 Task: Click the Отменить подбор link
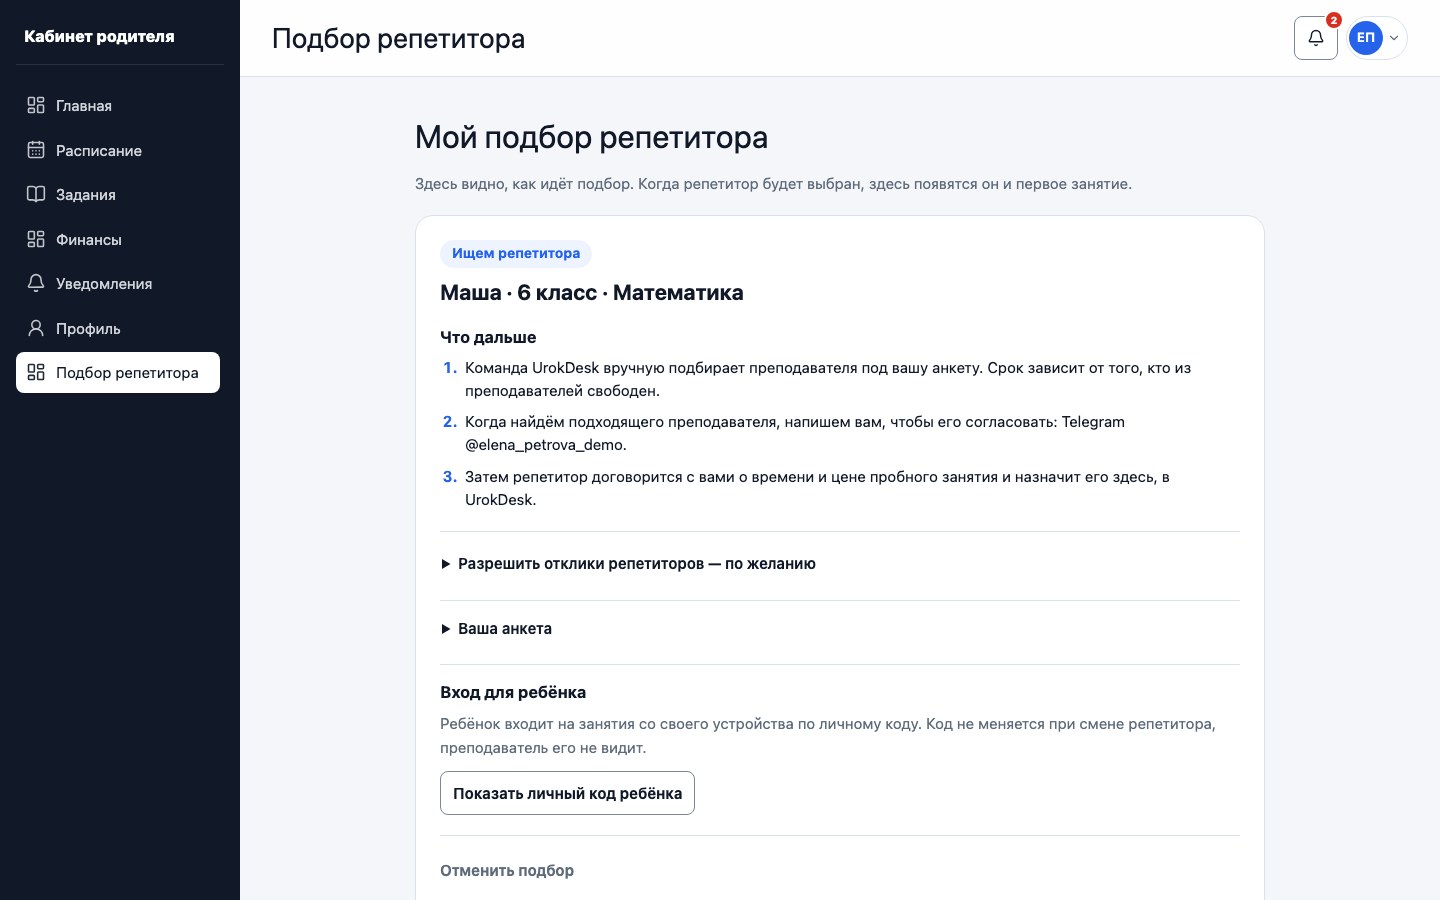tap(507, 871)
